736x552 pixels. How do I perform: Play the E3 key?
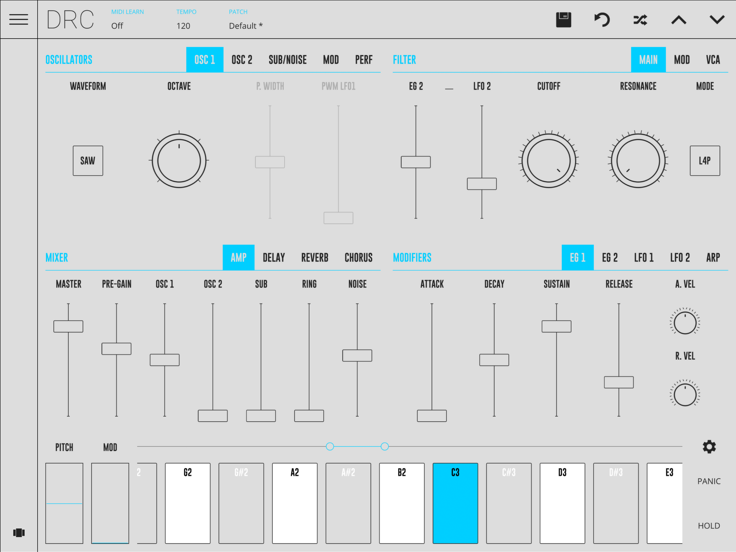(665, 503)
